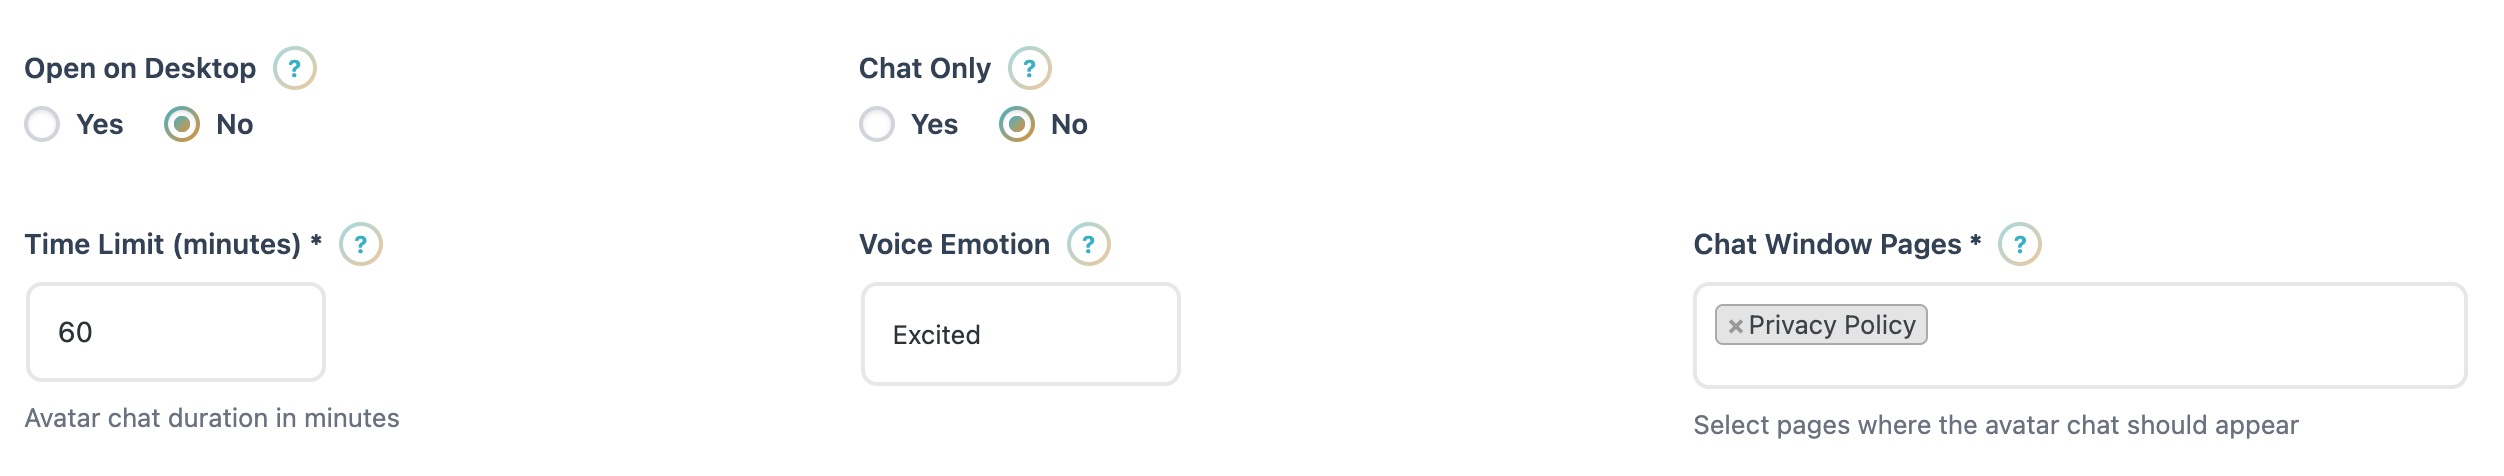Screen dimensions: 2504x476
Task: Click help icon beside Open on Desktop
Action: [x=294, y=68]
